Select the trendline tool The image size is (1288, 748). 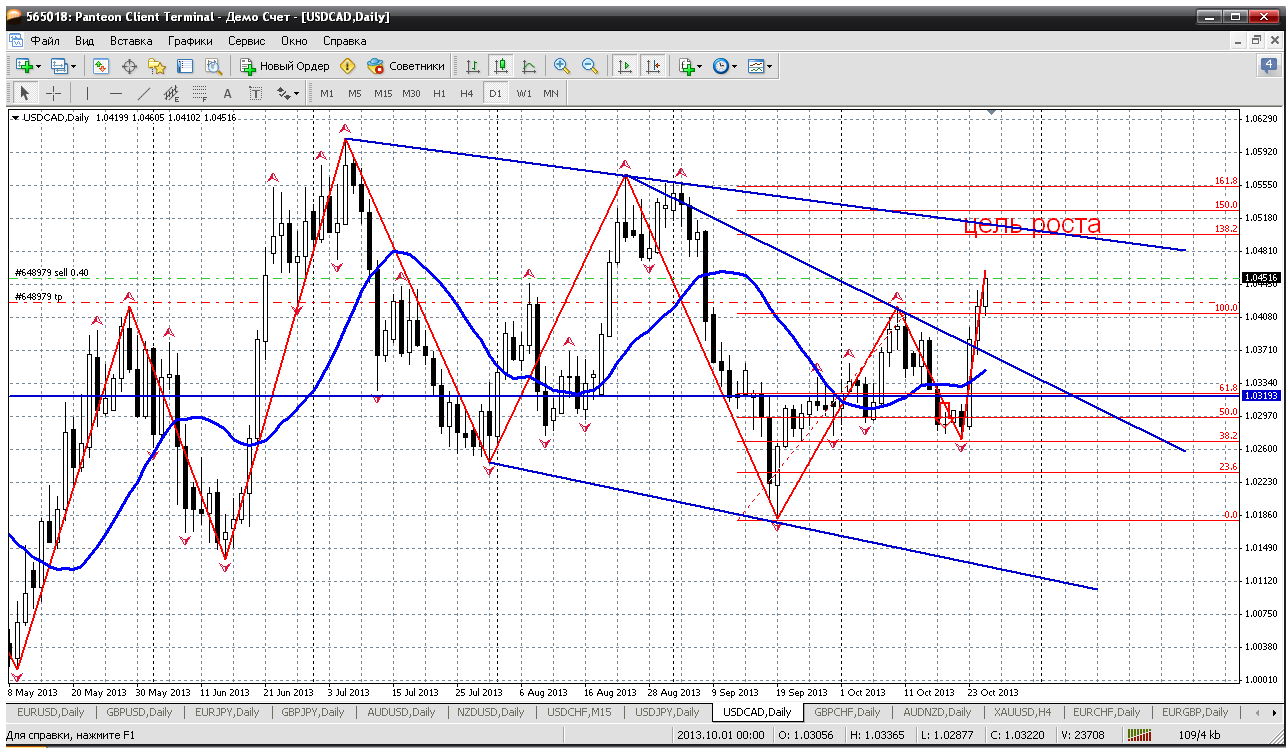pos(144,93)
